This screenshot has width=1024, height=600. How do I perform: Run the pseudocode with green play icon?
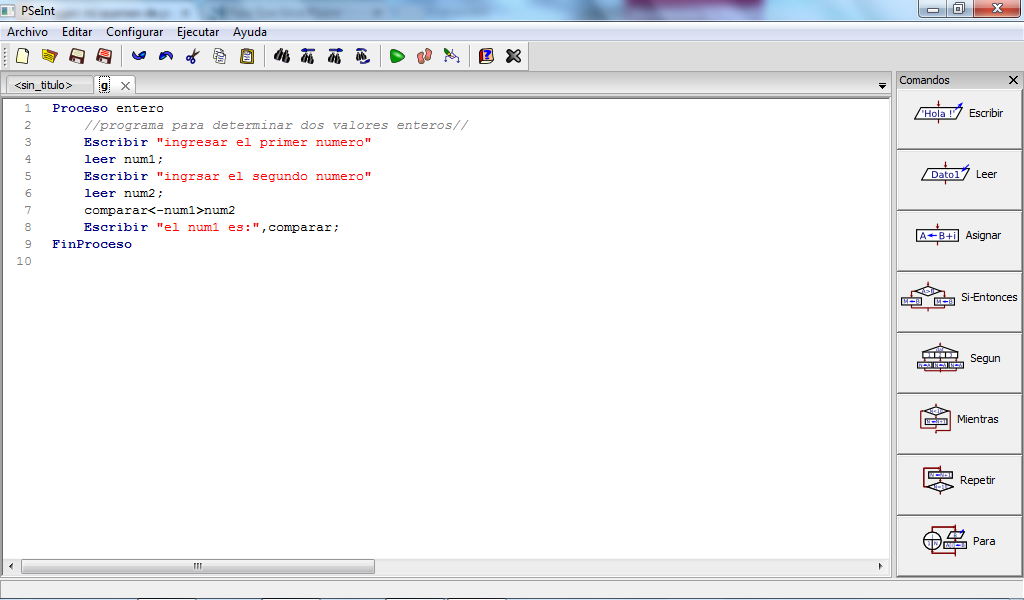point(396,56)
